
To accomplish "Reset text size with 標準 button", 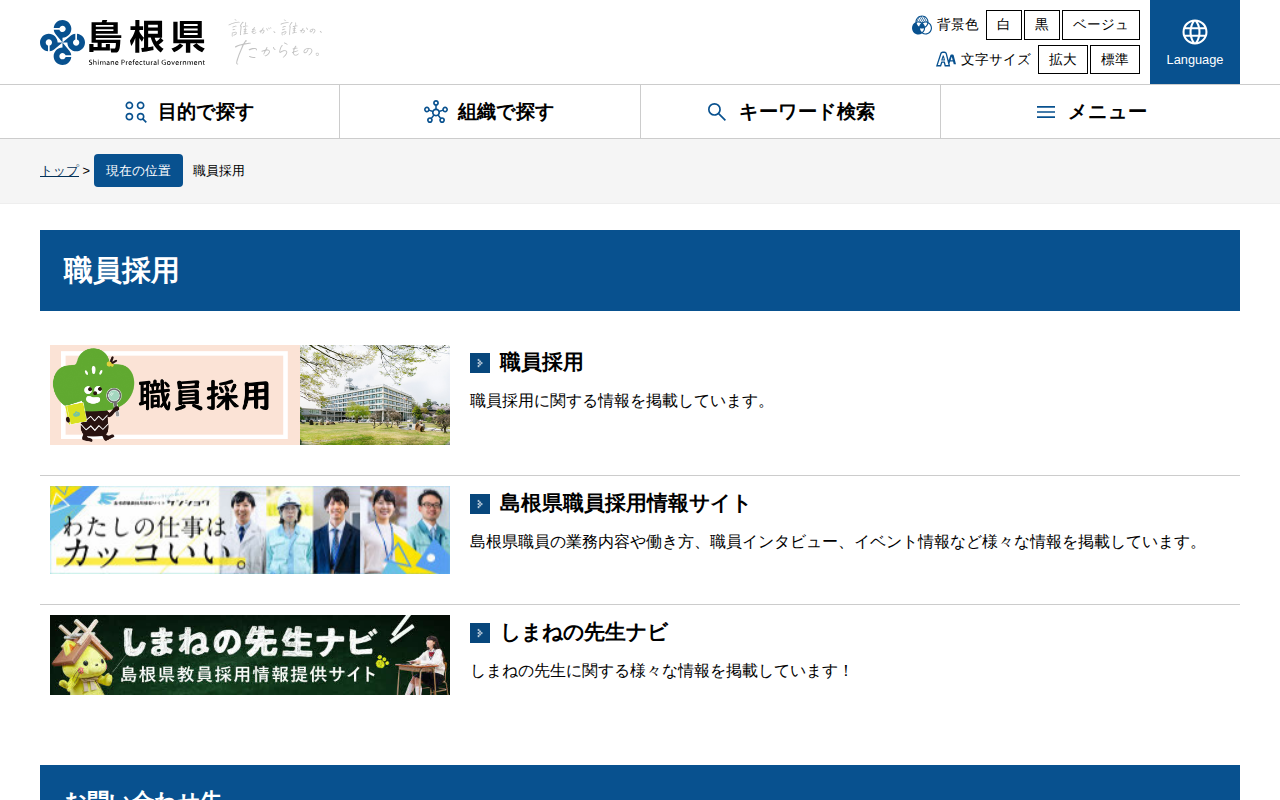I will (1114, 60).
